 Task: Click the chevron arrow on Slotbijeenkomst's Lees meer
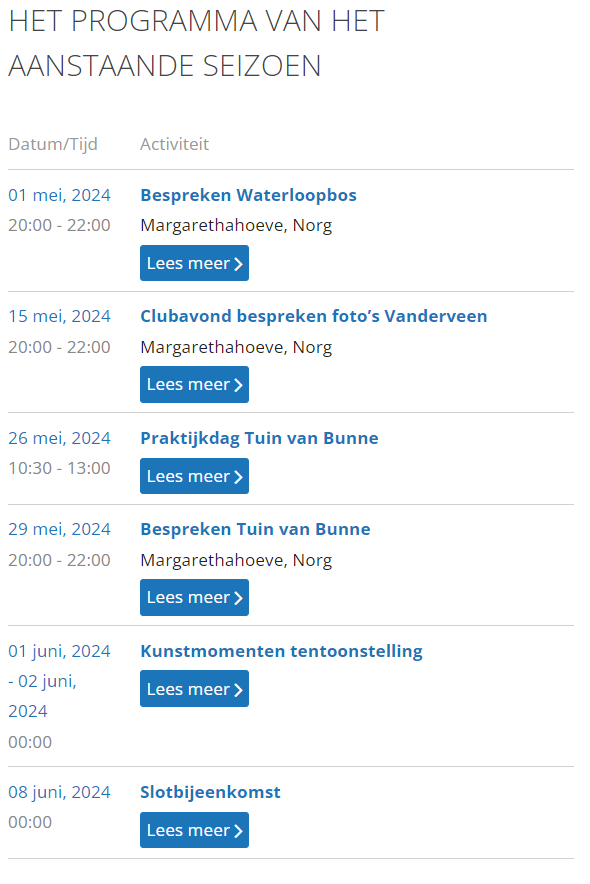238,831
